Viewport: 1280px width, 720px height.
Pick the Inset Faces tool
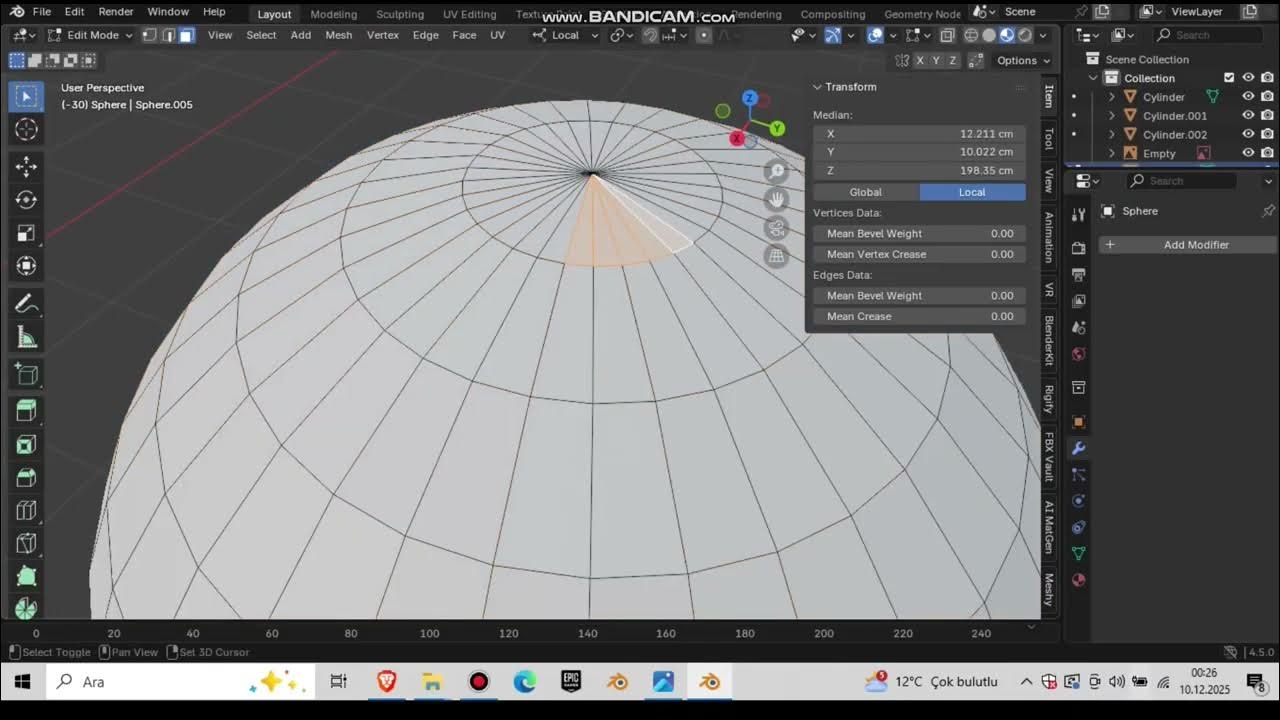(x=24, y=442)
